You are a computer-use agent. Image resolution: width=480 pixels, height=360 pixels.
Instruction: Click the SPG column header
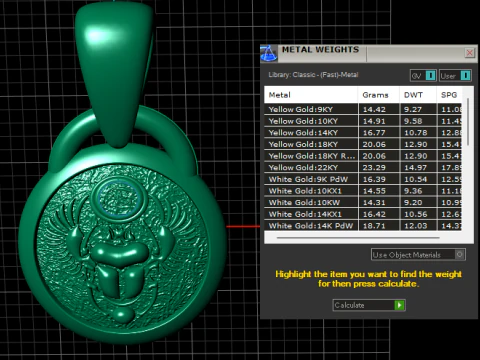[x=449, y=95]
